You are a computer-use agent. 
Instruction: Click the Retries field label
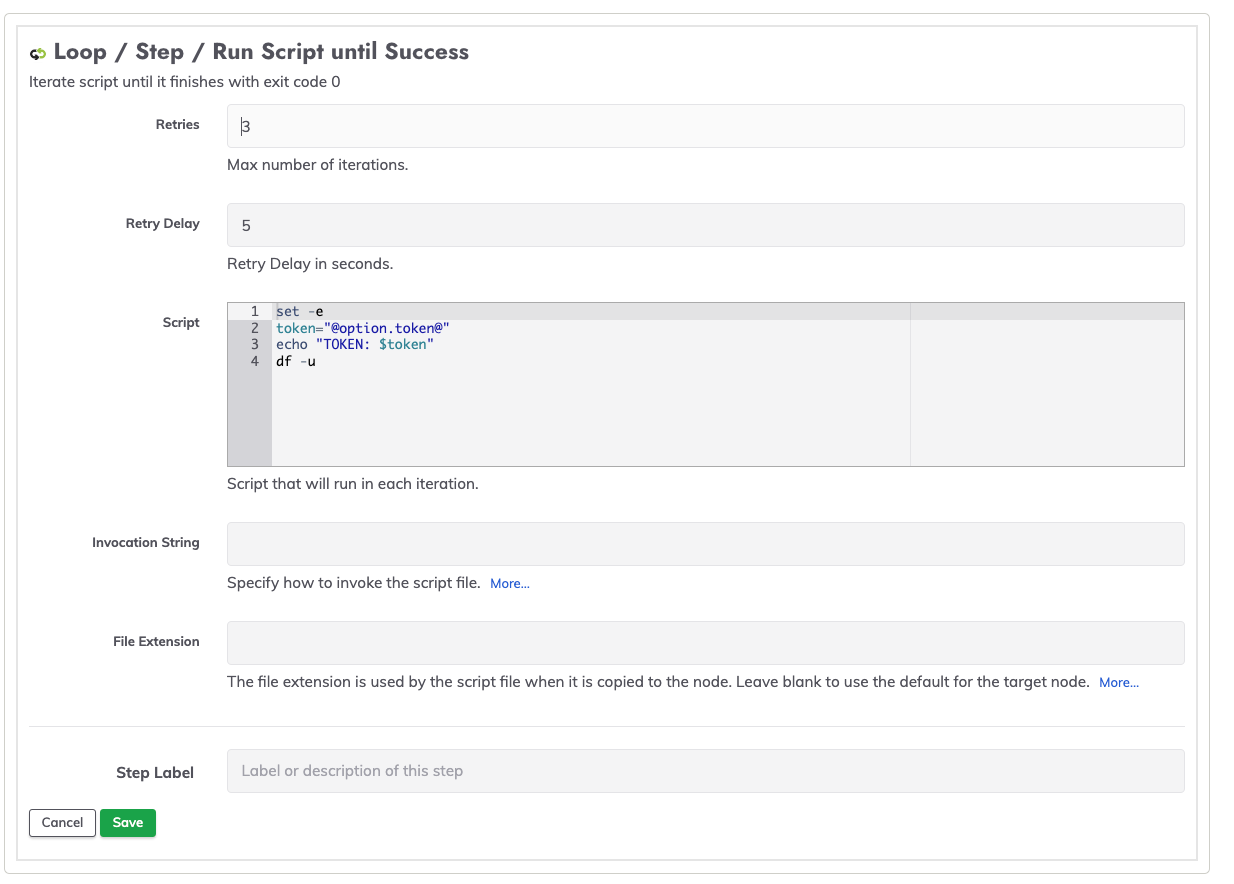point(178,125)
